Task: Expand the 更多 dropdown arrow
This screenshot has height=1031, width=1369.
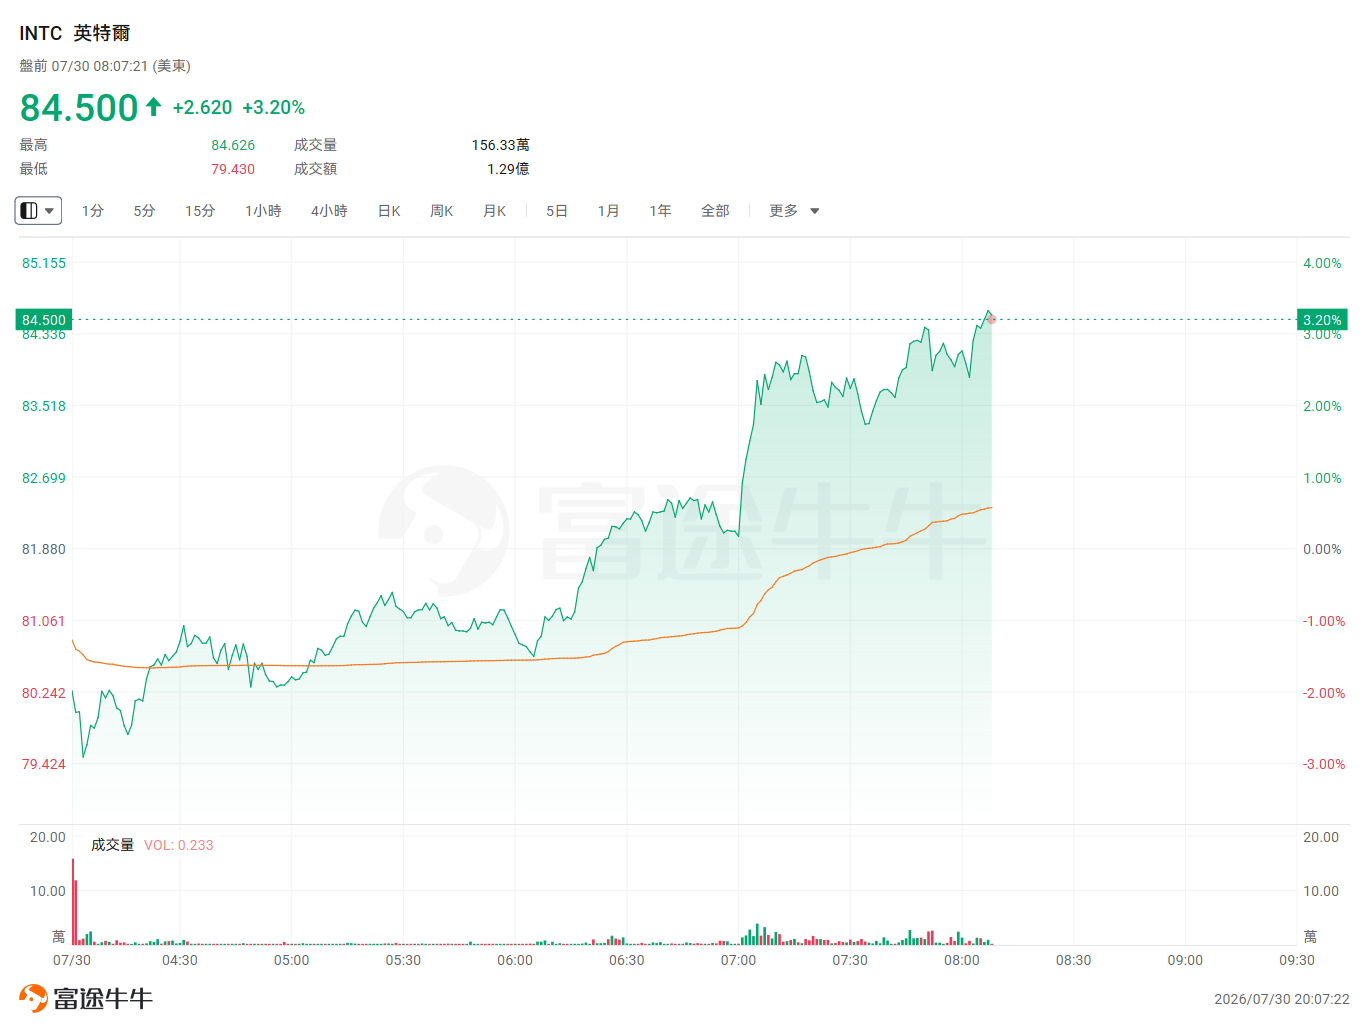Action: coord(815,211)
